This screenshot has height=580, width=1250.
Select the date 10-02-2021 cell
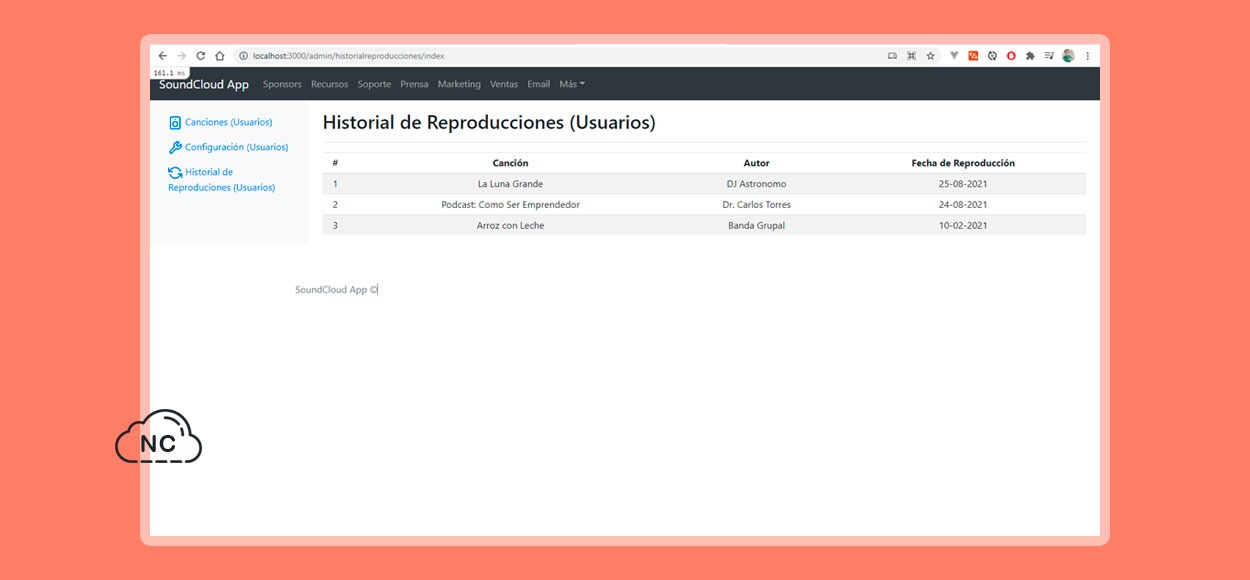[963, 225]
